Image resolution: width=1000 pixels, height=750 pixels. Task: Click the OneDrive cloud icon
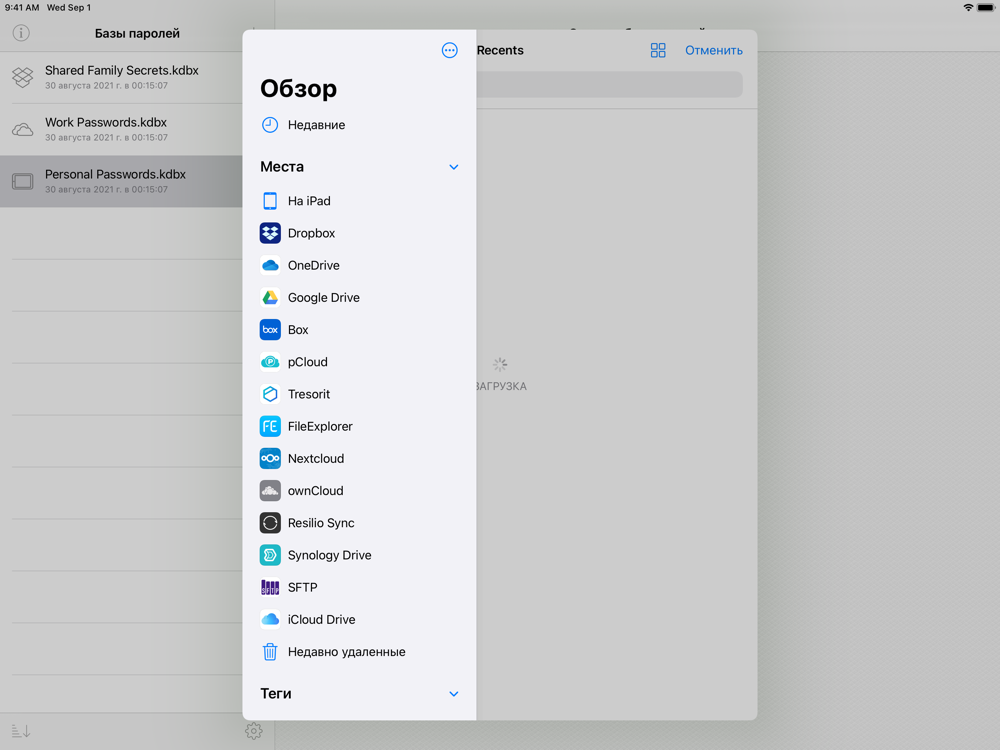270,265
